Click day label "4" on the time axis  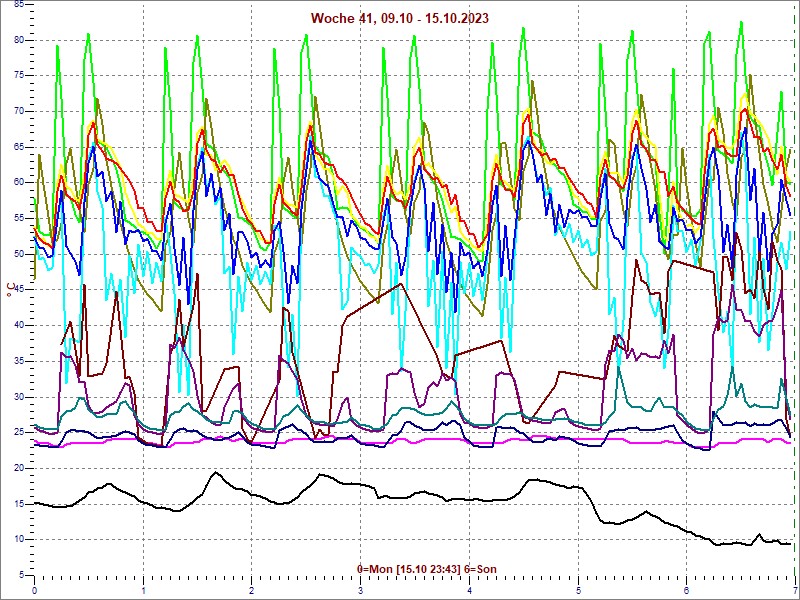[x=469, y=591]
